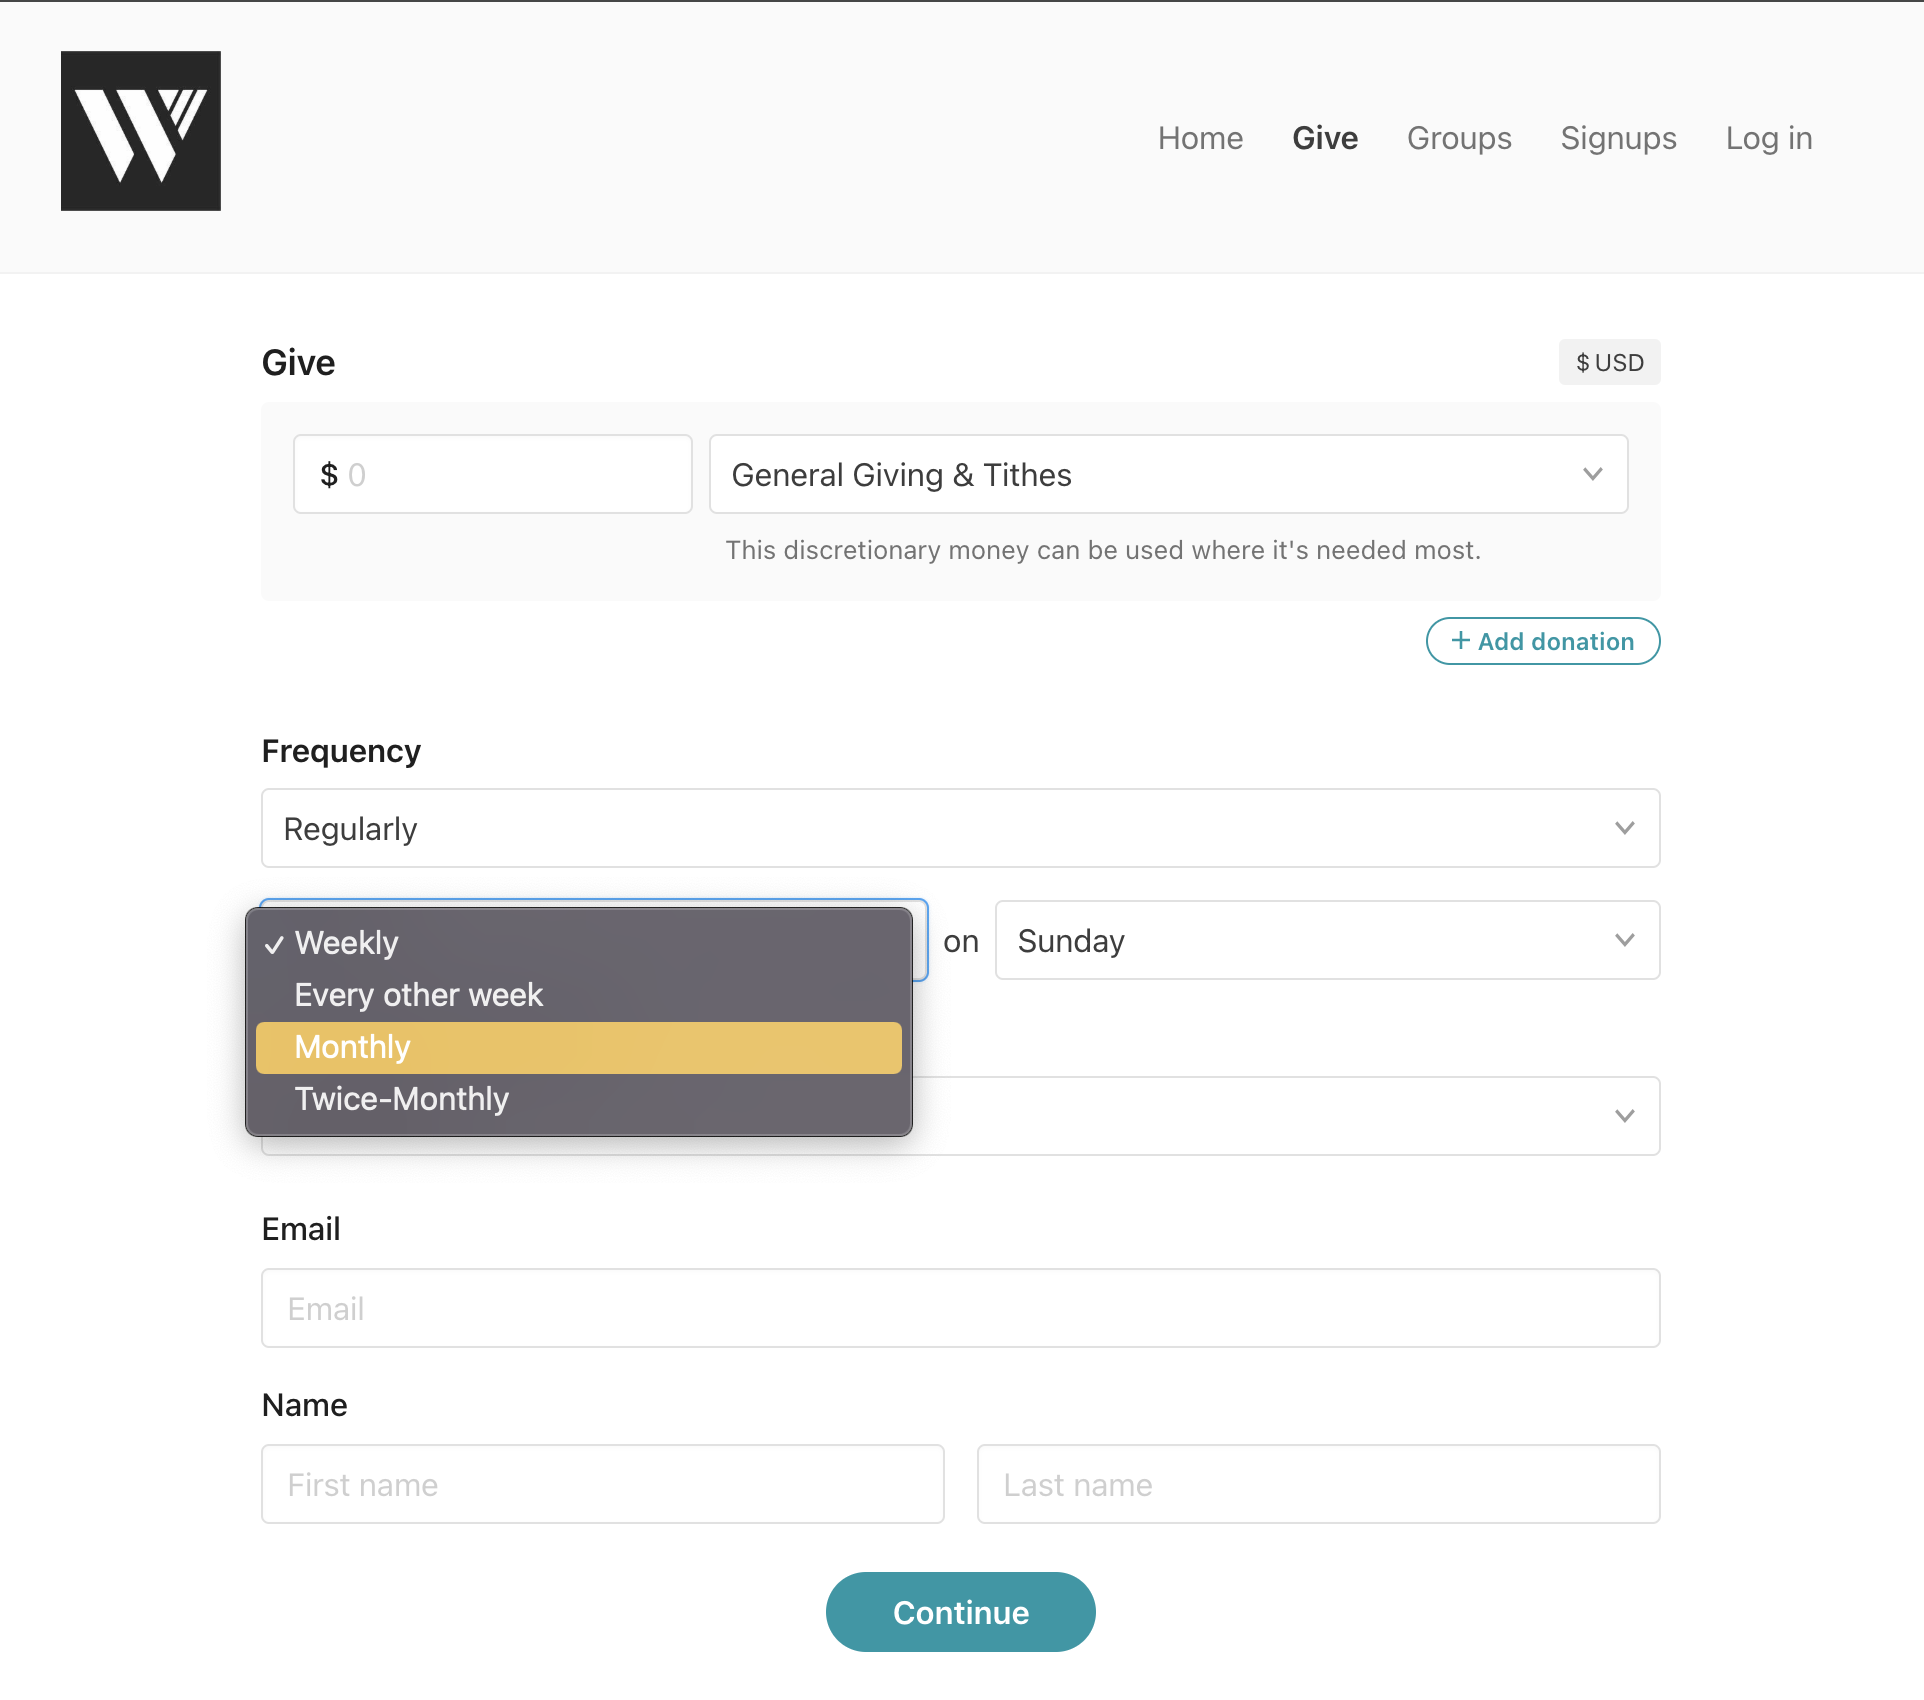Select the checked Weekly option
The image size is (1924, 1700).
coord(346,943)
